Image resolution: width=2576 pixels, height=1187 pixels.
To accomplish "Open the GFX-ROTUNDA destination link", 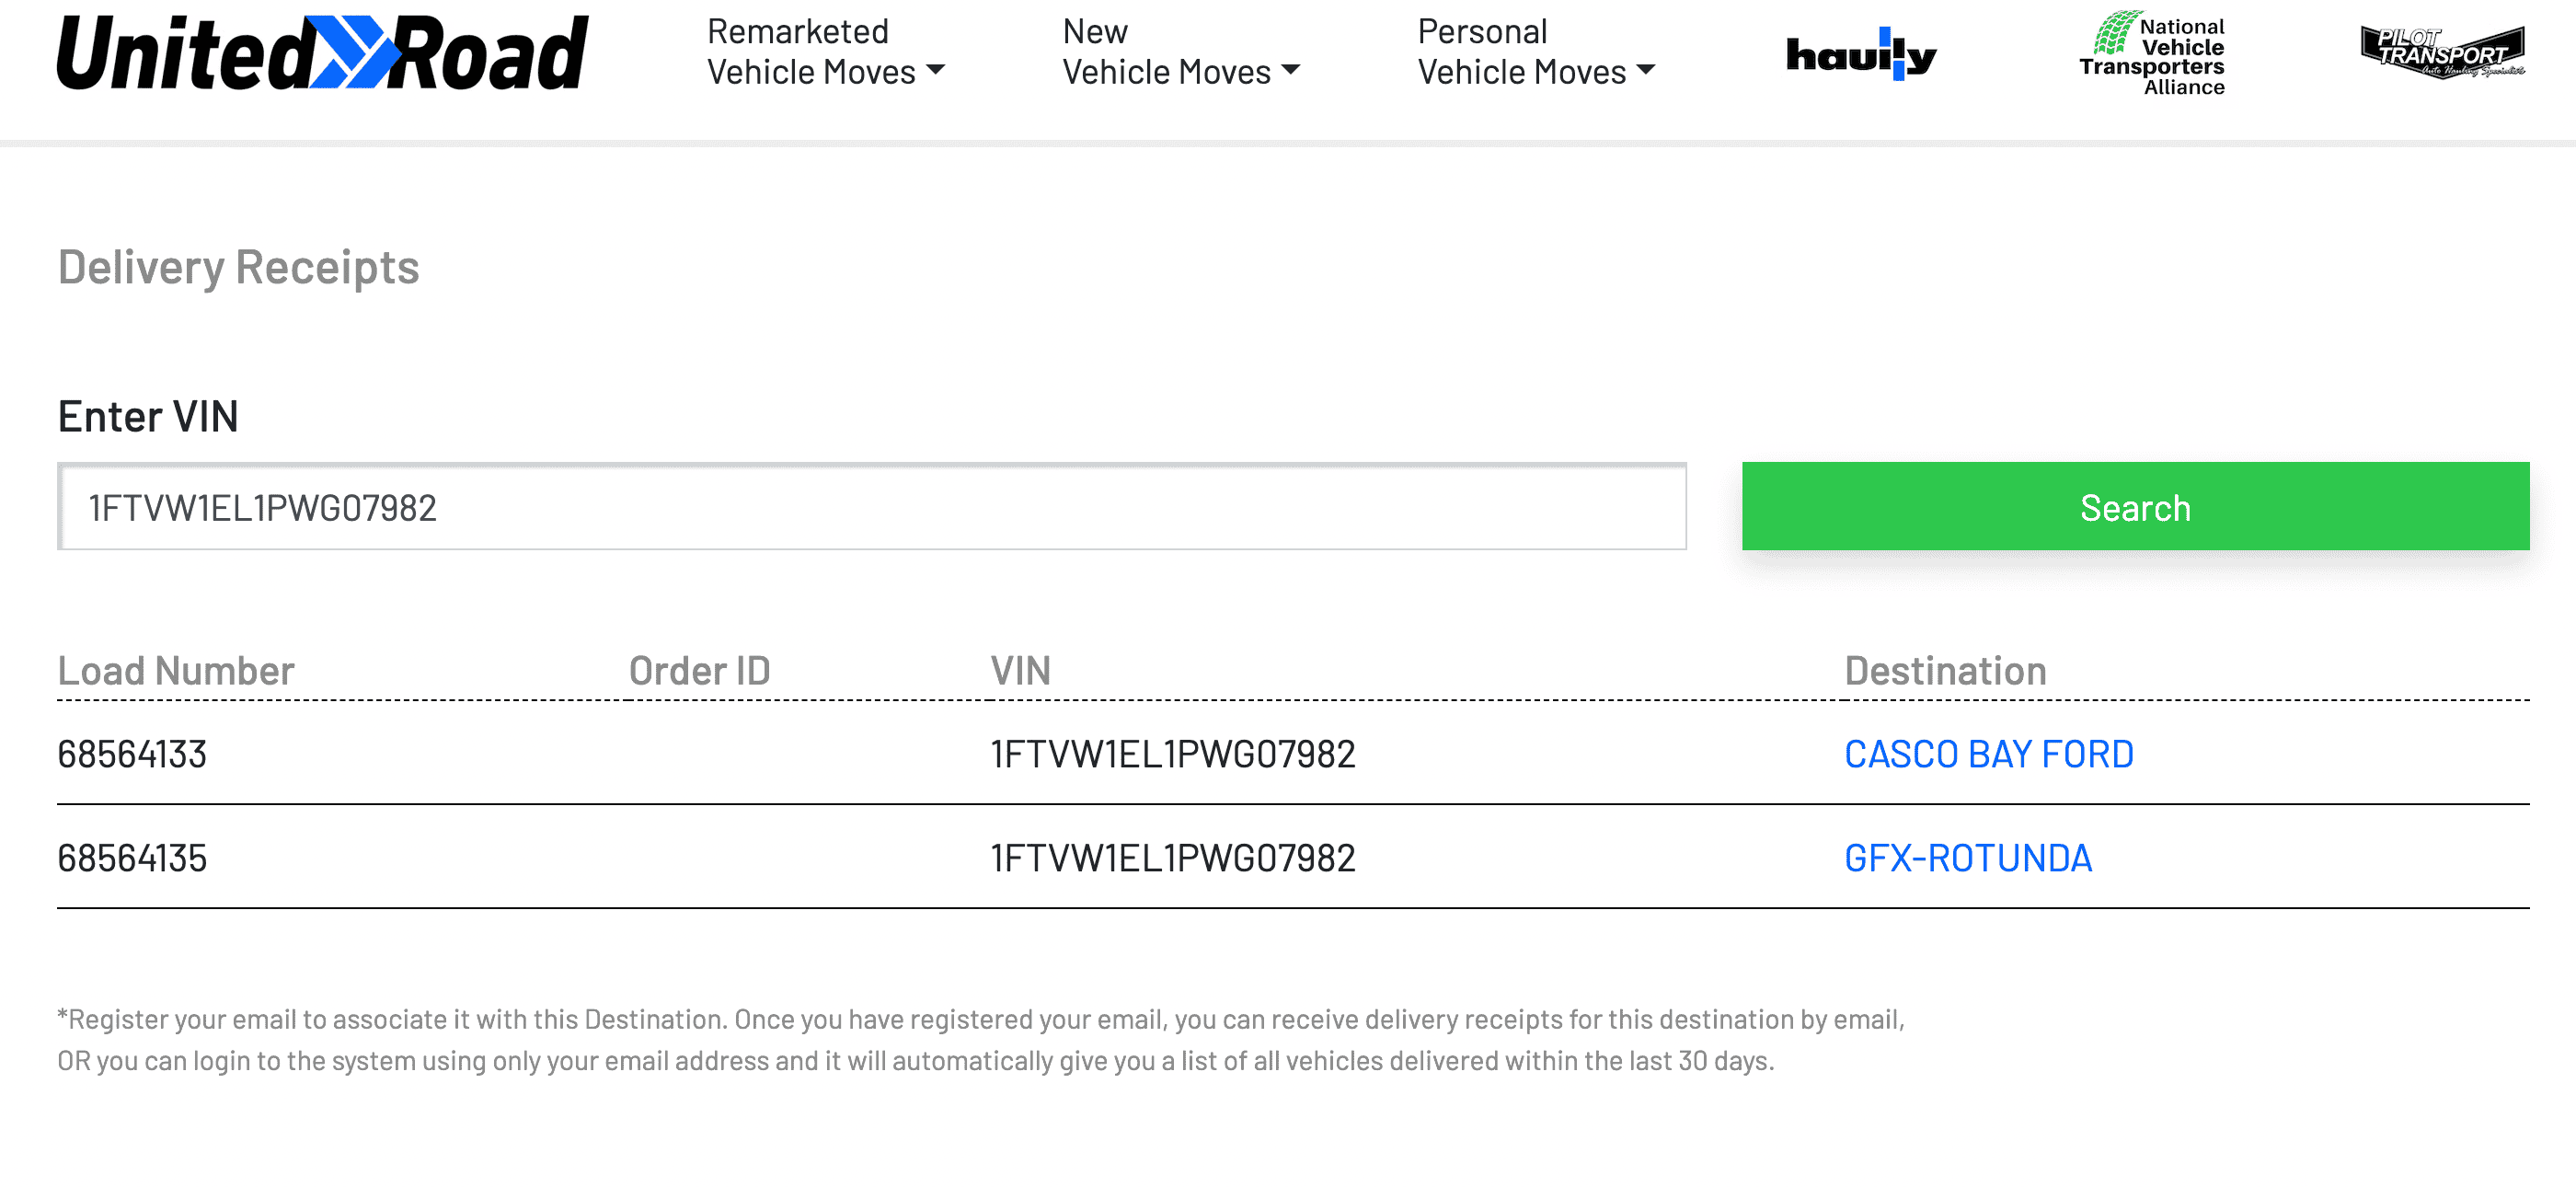I will coord(1967,858).
